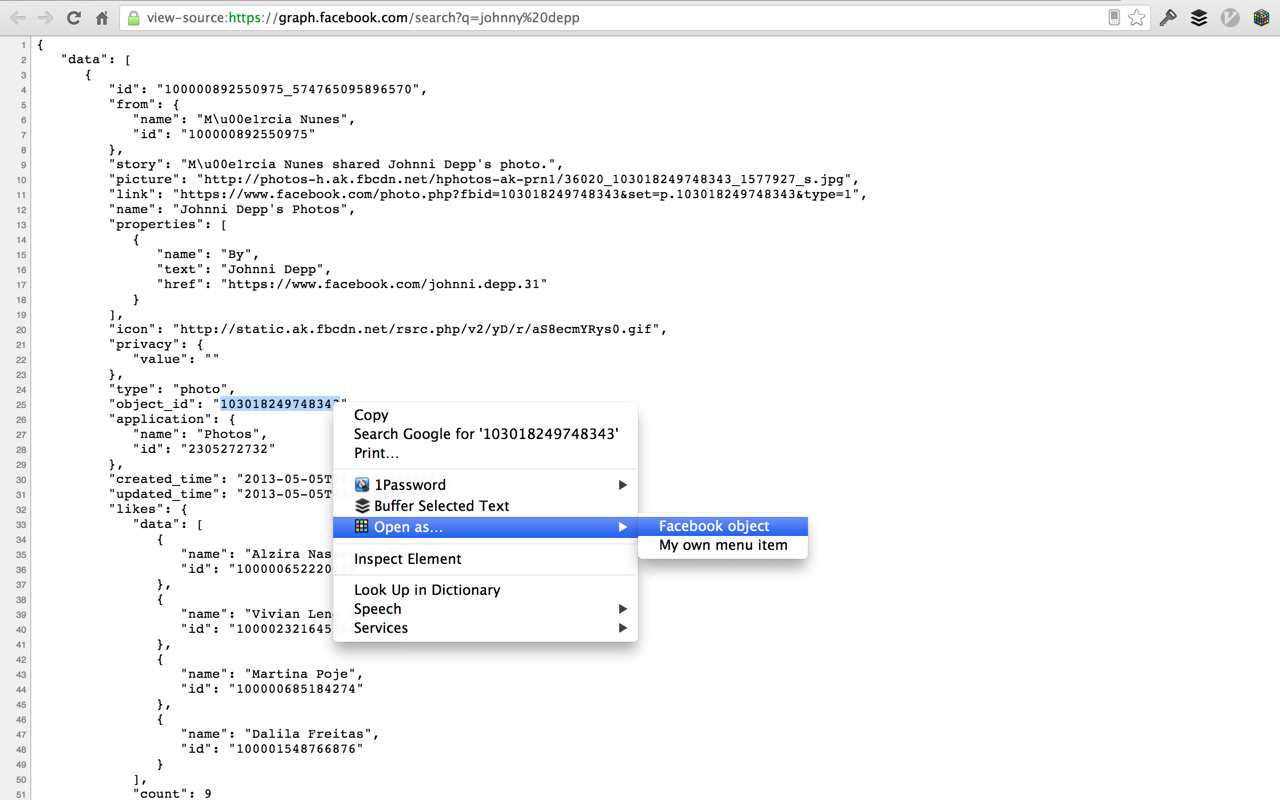The height and width of the screenshot is (800, 1280).
Task: Open the colorful cube extension icon
Action: pyautogui.click(x=1262, y=18)
